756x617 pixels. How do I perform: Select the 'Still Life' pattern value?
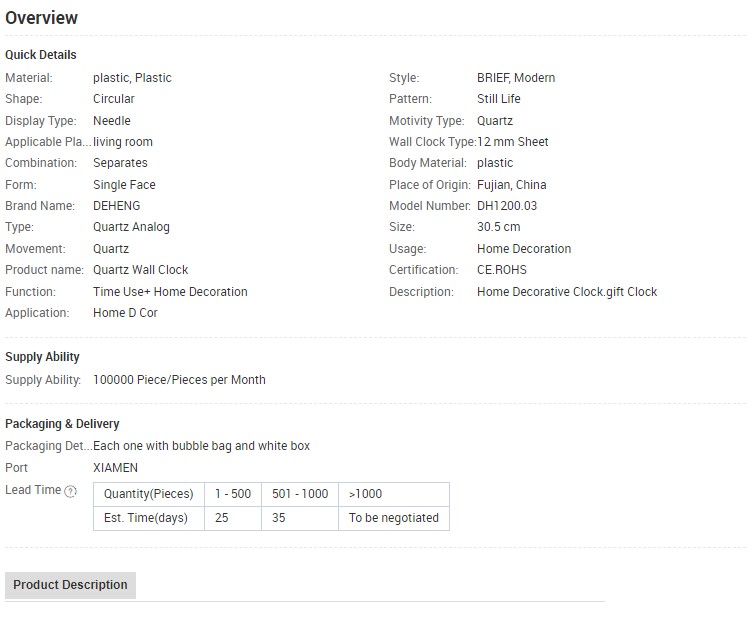coord(499,99)
